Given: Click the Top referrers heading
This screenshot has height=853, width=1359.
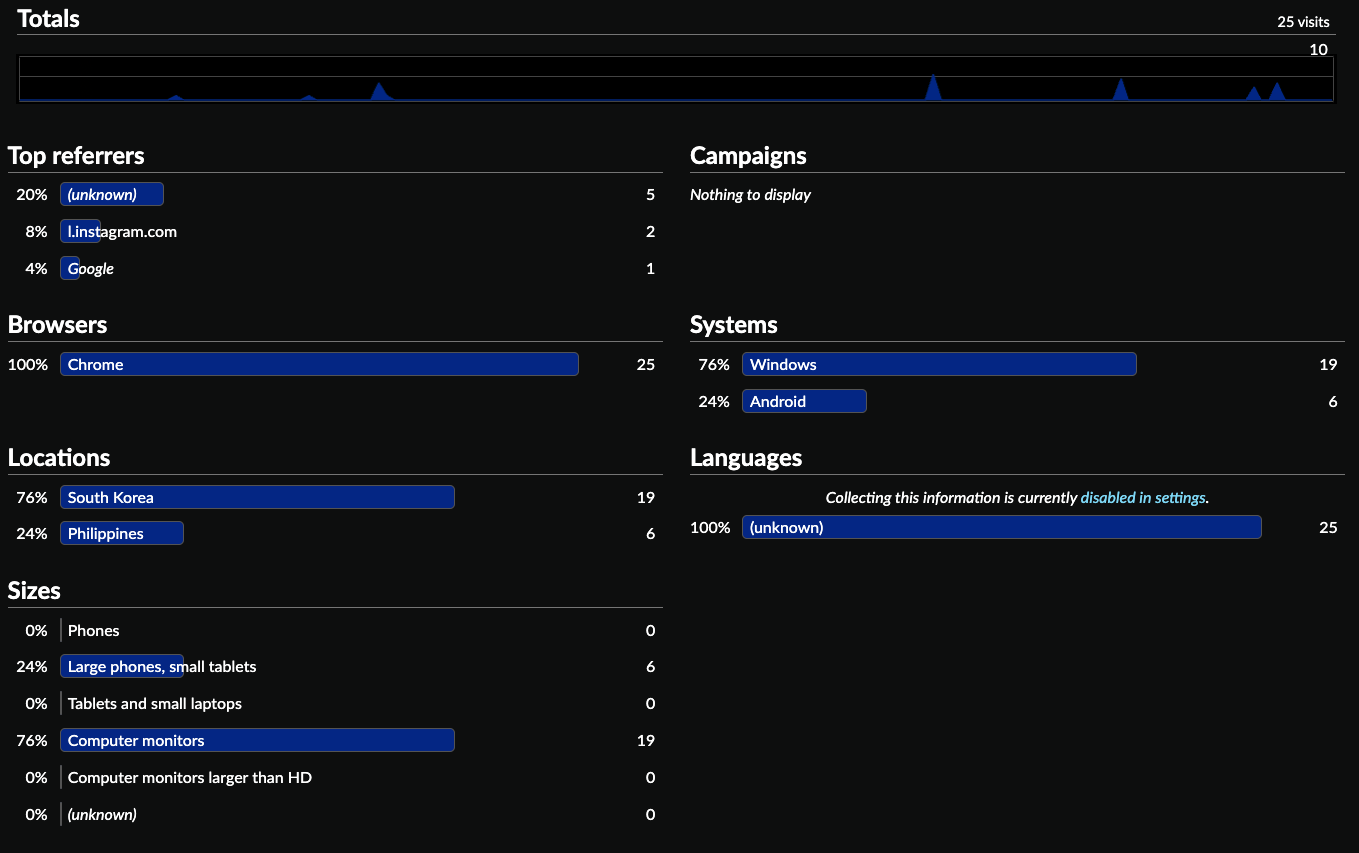Looking at the screenshot, I should pyautogui.click(x=76, y=156).
